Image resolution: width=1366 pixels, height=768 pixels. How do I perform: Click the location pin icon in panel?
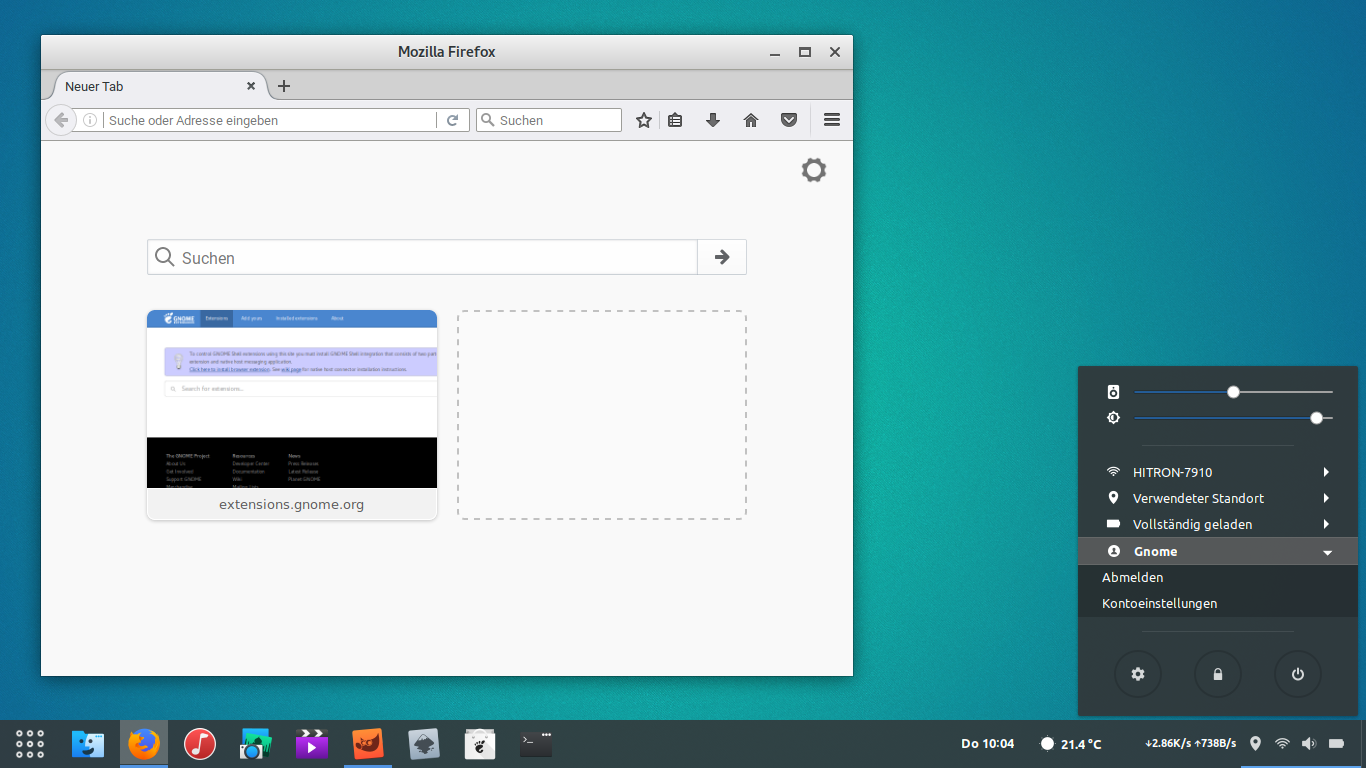click(x=1256, y=744)
